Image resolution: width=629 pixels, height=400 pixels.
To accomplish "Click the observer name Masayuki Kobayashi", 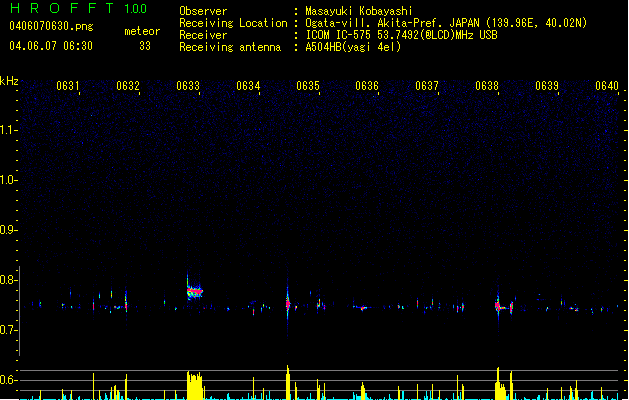I will pyautogui.click(x=359, y=11).
